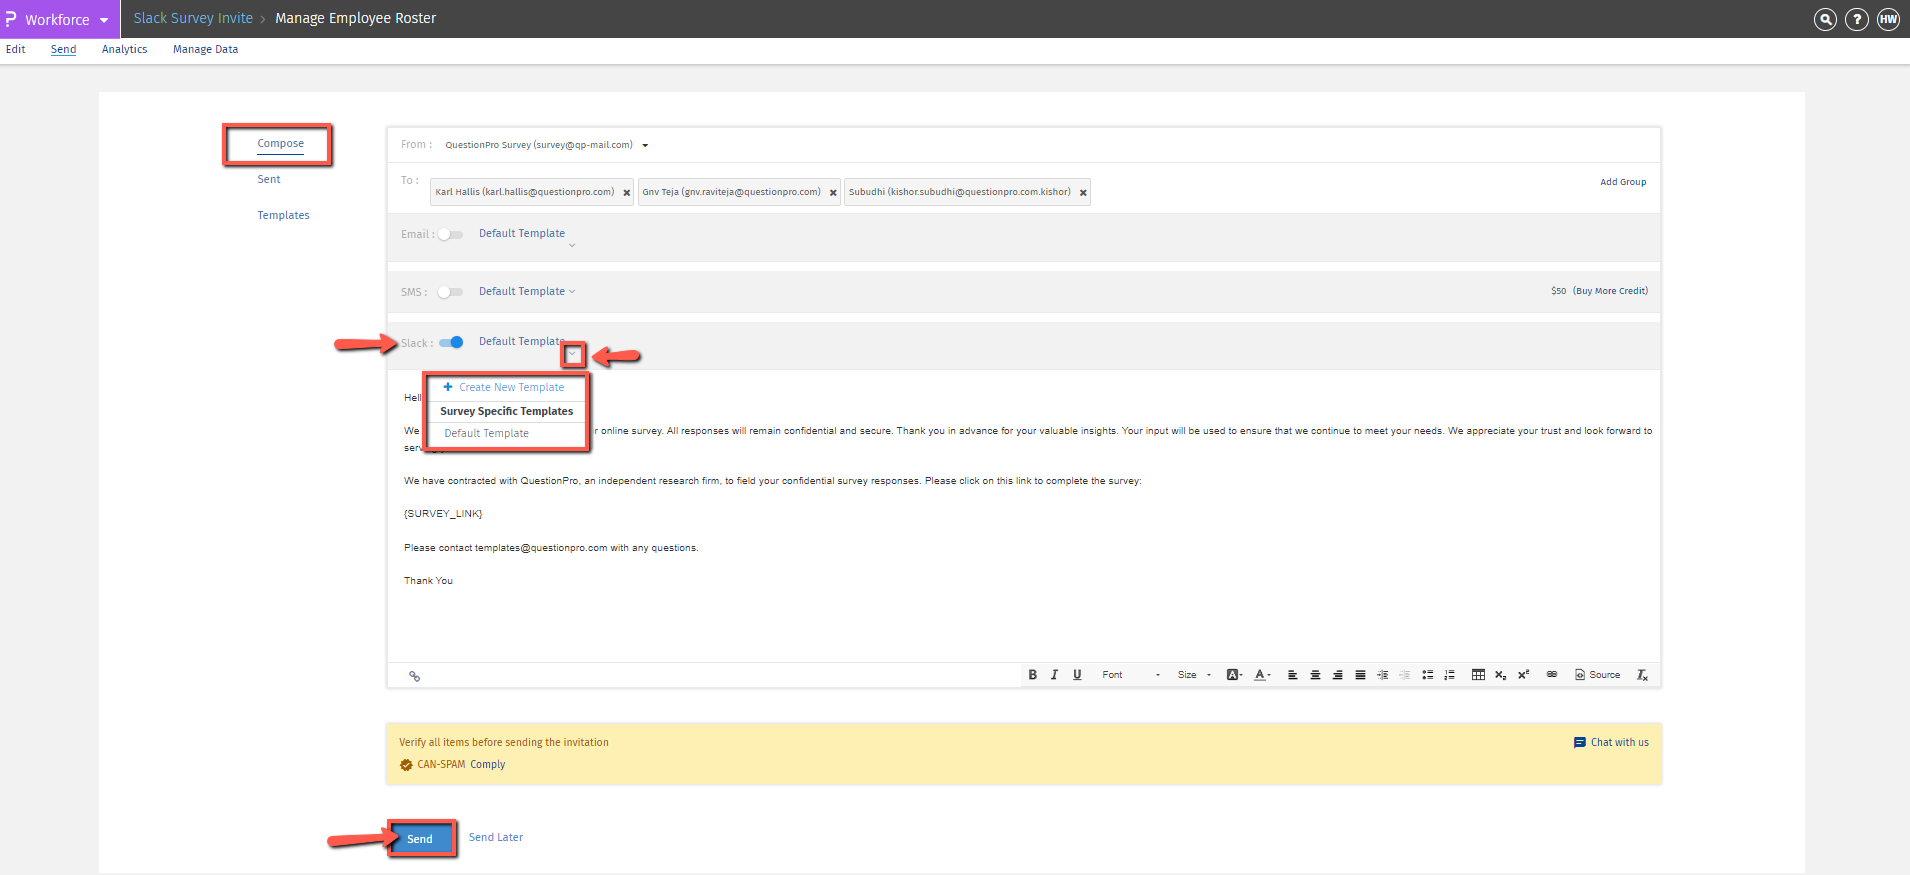Open the font Size dropdown
Viewport: 1910px width, 875px height.
[x=1194, y=675]
